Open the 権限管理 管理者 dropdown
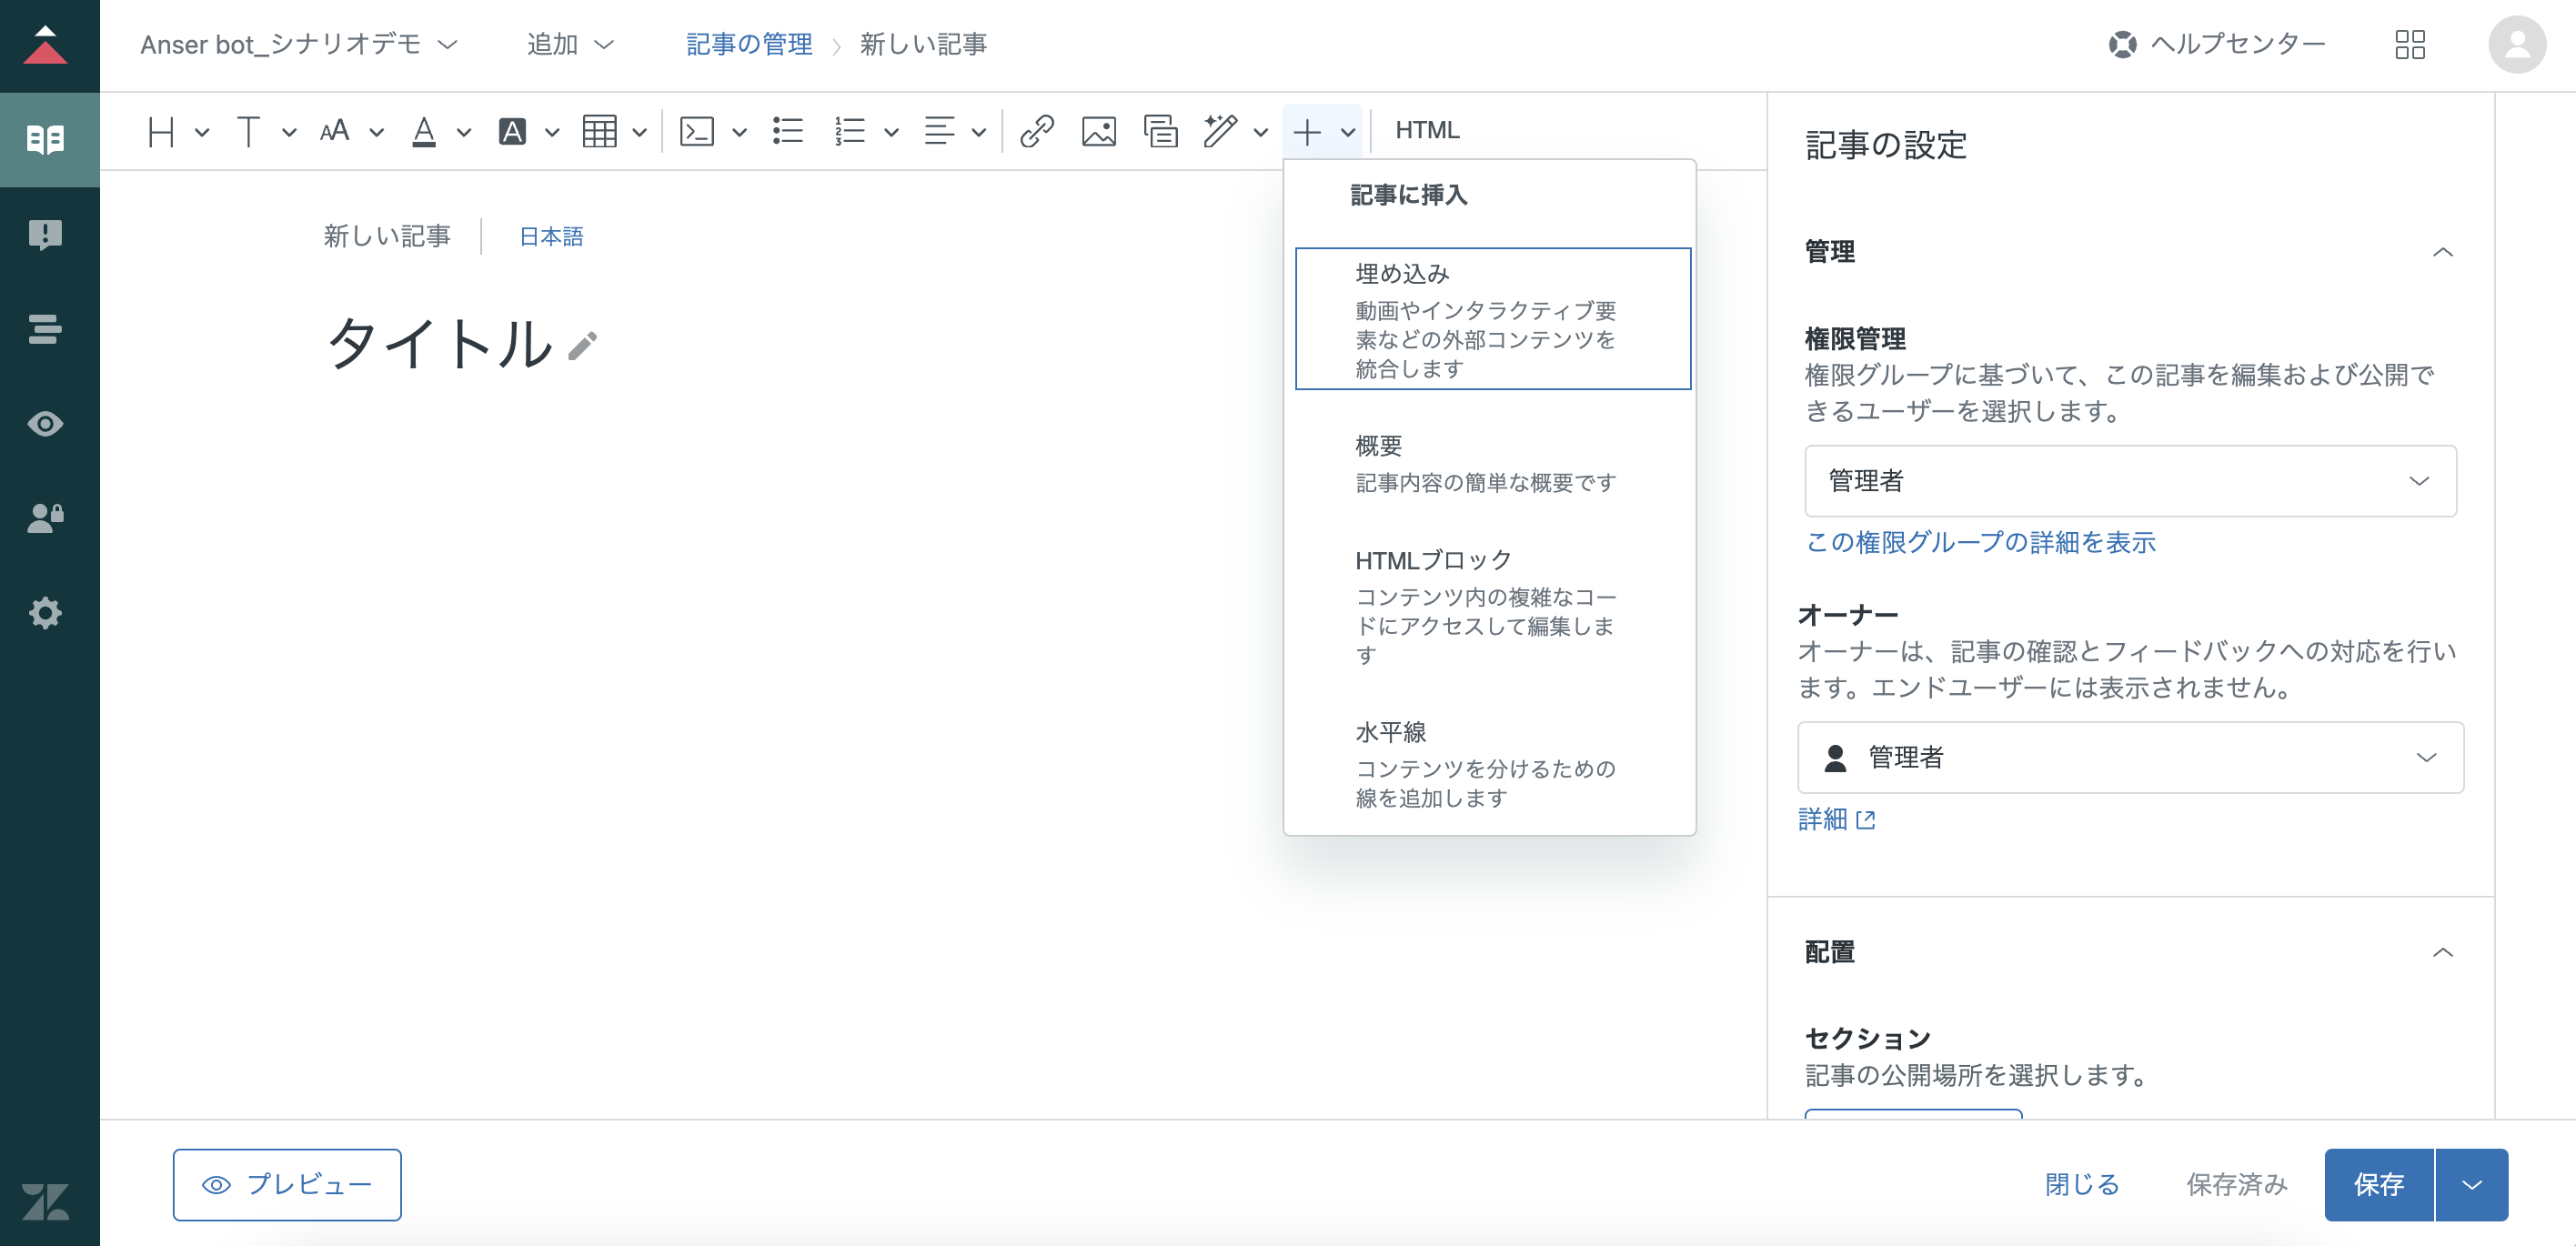 2130,481
